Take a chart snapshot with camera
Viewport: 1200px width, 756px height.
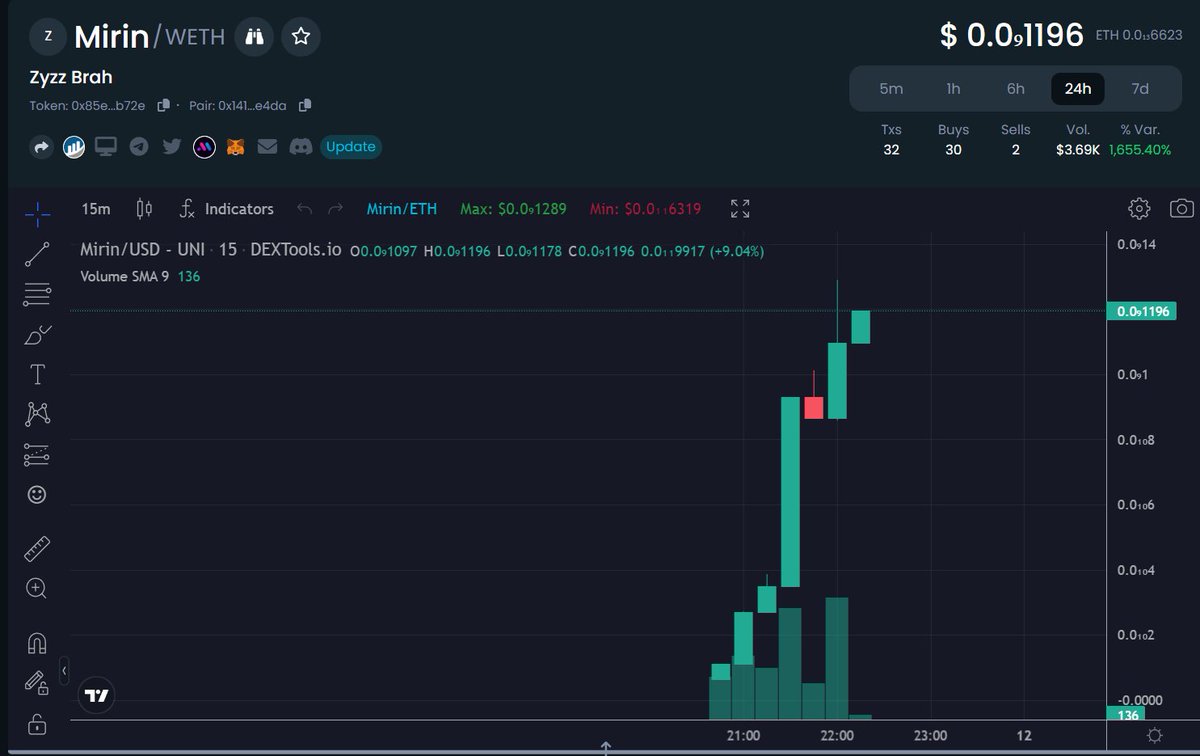(1182, 209)
